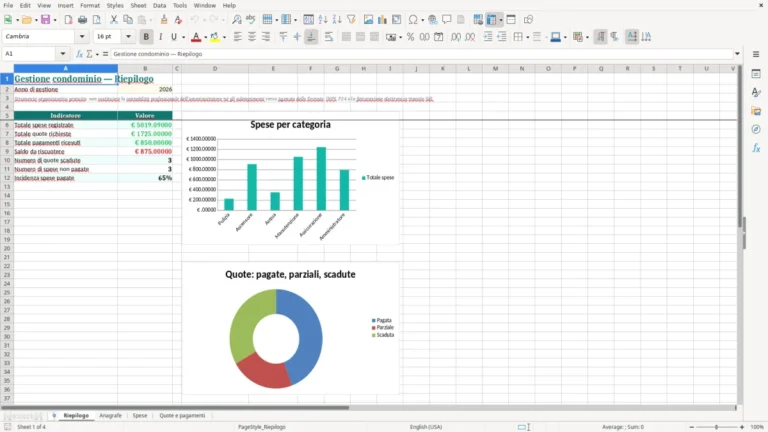Toggle the AutoFilter funnel icon
This screenshot has width=768, height=432.
click(x=351, y=20)
